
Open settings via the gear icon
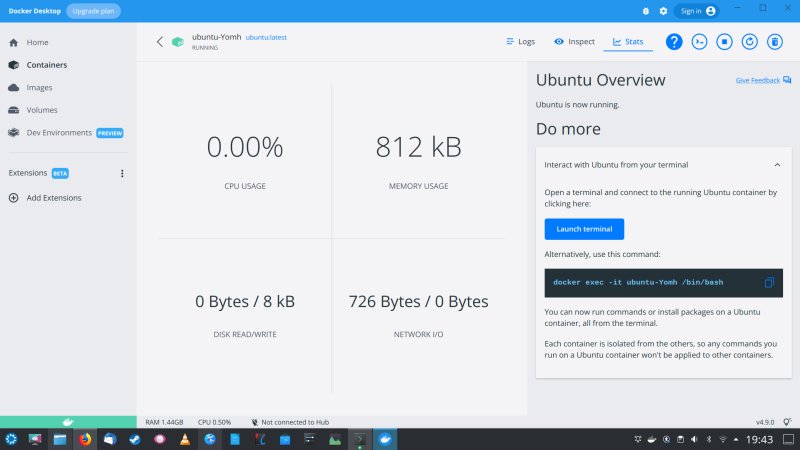pyautogui.click(x=662, y=11)
